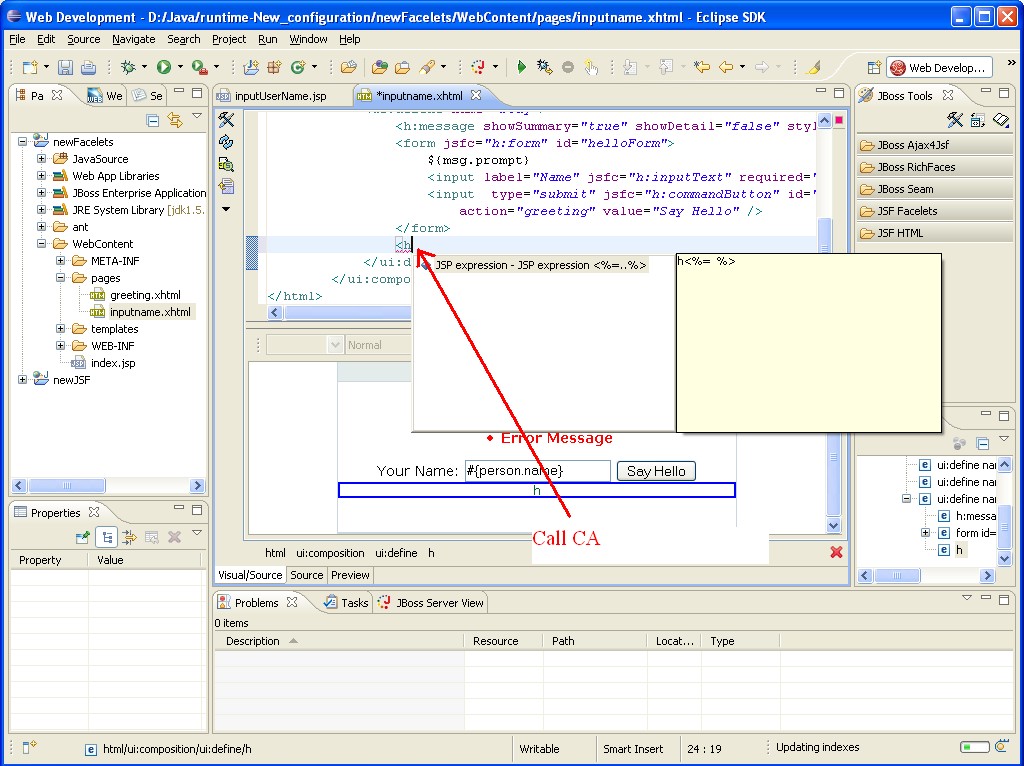Image resolution: width=1024 pixels, height=766 pixels.
Task: Click the Say Hello button
Action: point(656,471)
